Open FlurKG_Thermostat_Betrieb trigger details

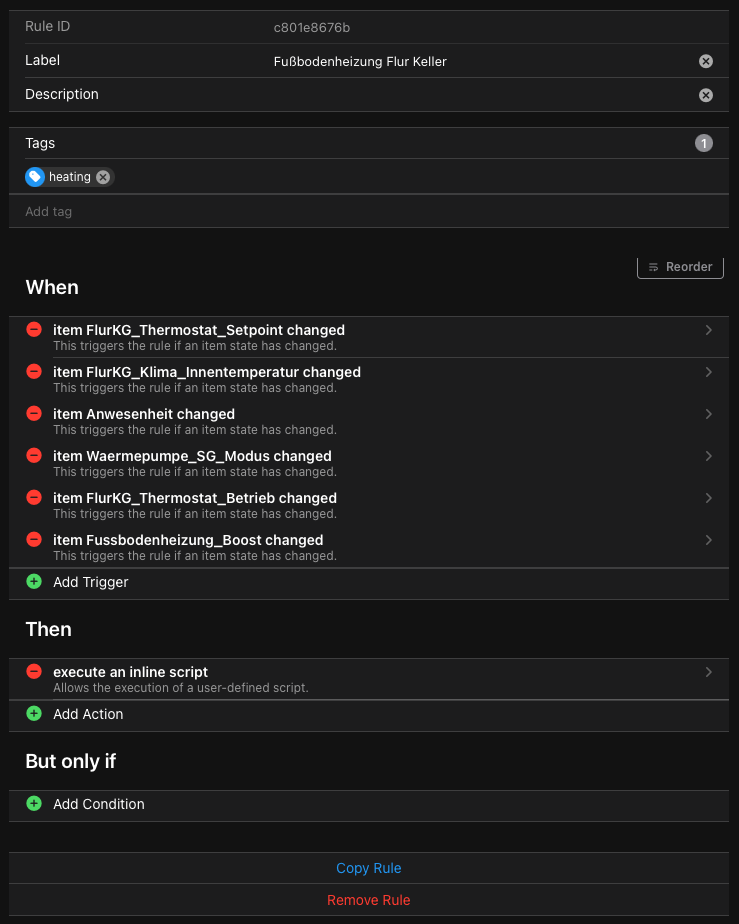click(x=709, y=498)
